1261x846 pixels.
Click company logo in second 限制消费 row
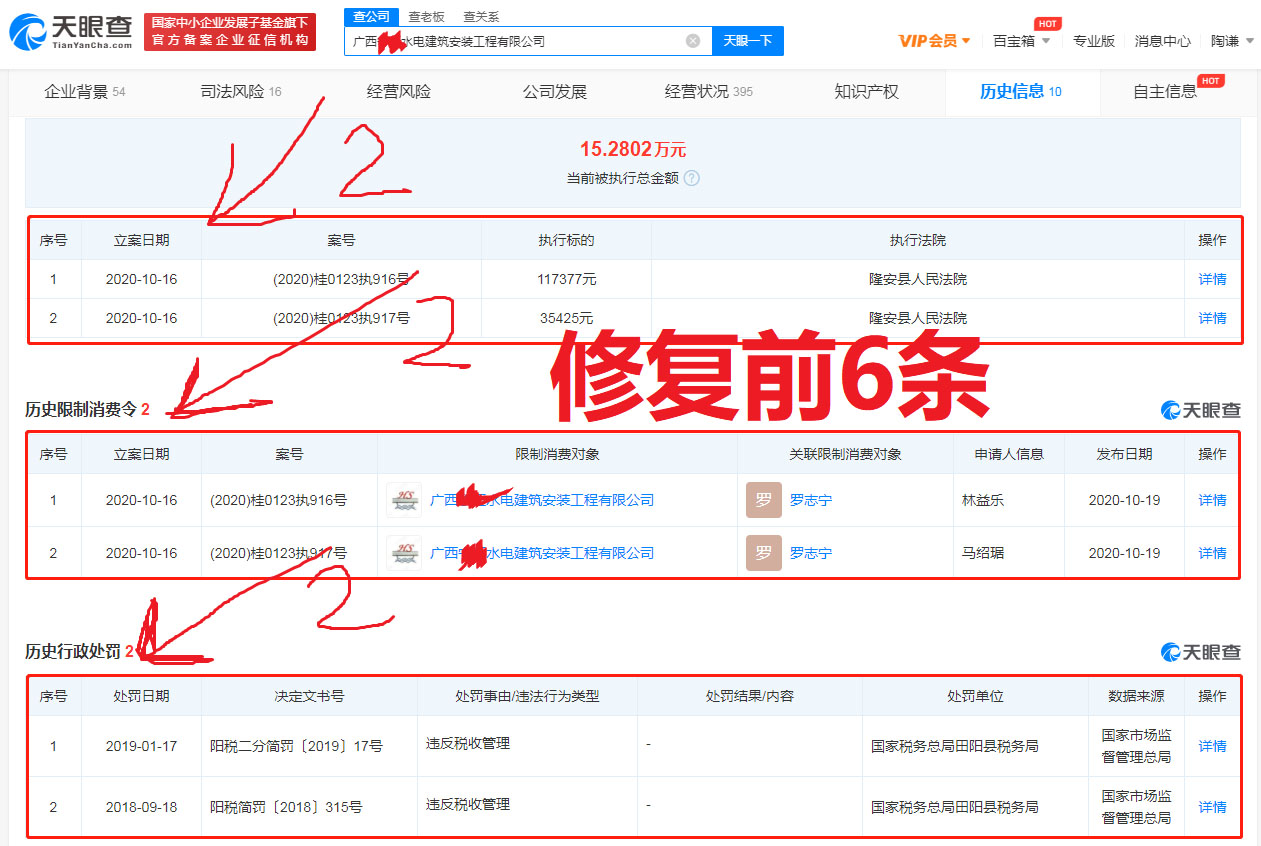[404, 553]
